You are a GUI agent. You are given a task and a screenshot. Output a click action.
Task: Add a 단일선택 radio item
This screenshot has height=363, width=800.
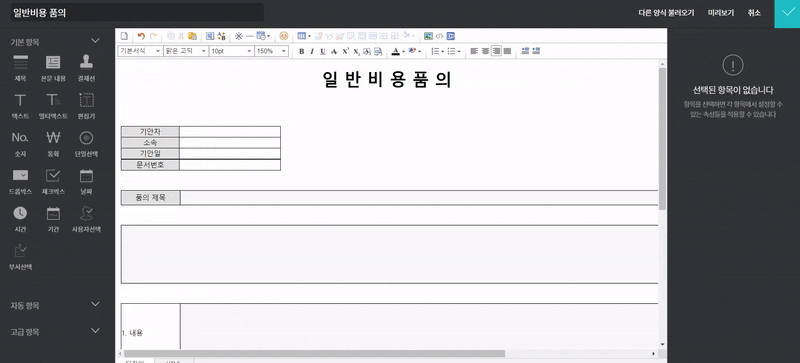coord(86,143)
